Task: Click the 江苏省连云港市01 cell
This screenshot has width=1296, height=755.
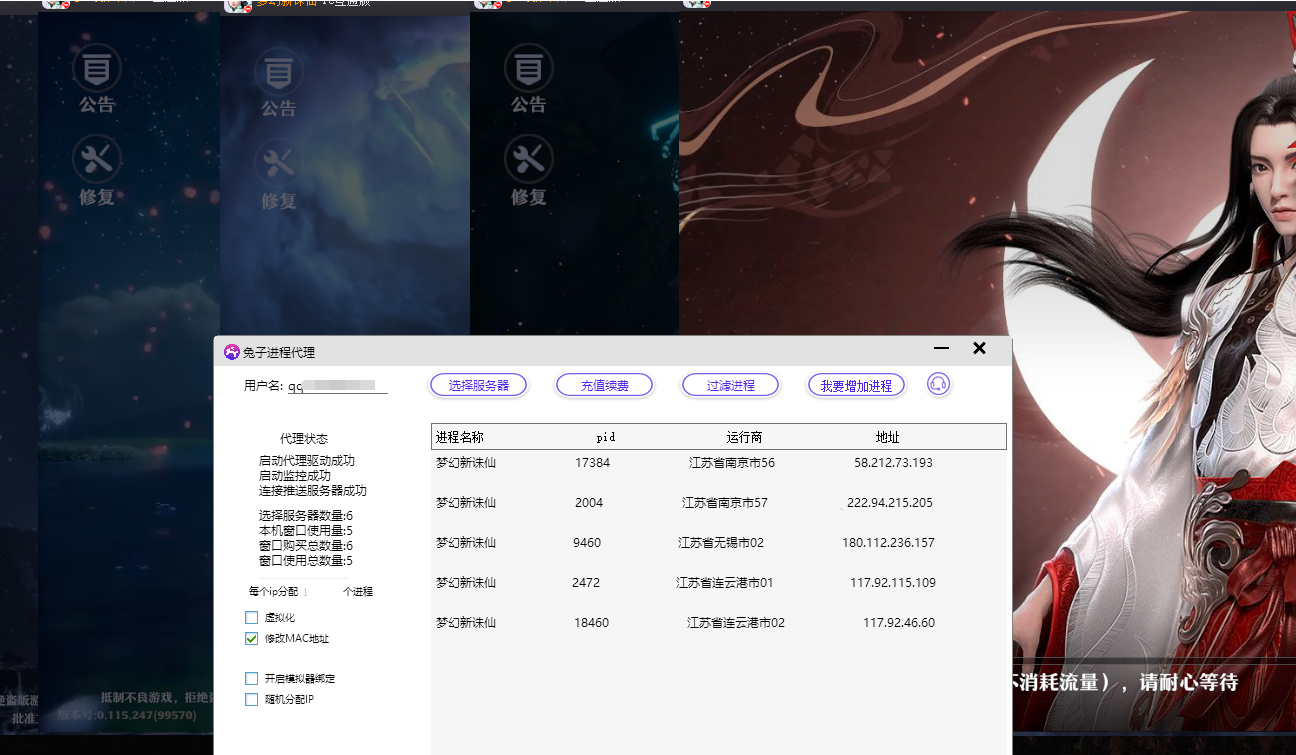Action: 725,583
